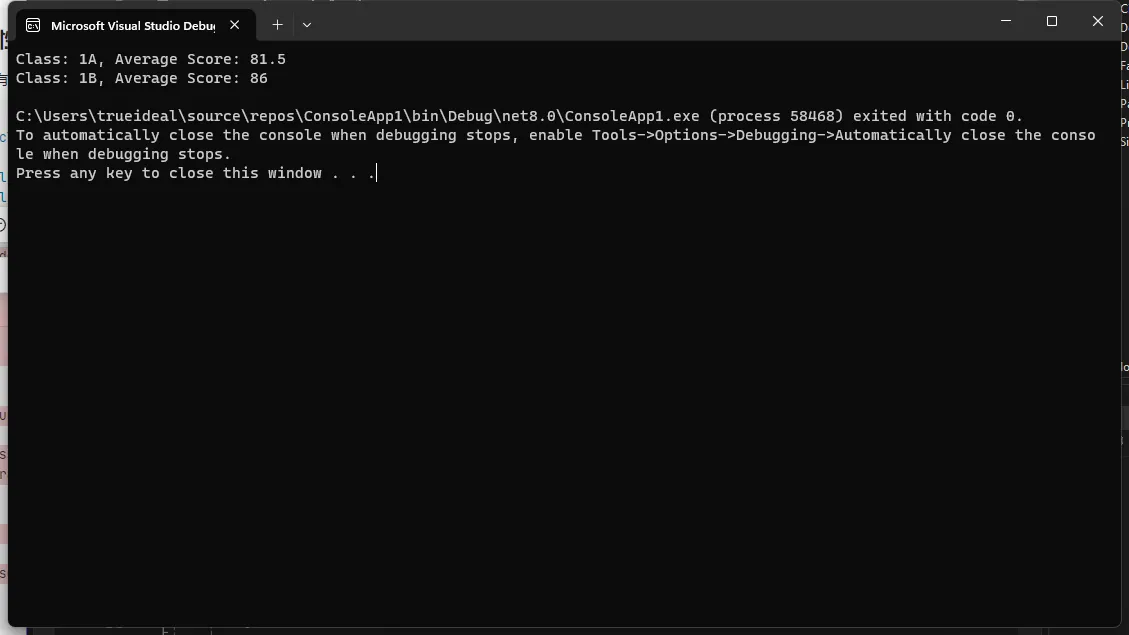The image size is (1129, 635).
Task: Open a new terminal tab with plus
Action: 277,24
